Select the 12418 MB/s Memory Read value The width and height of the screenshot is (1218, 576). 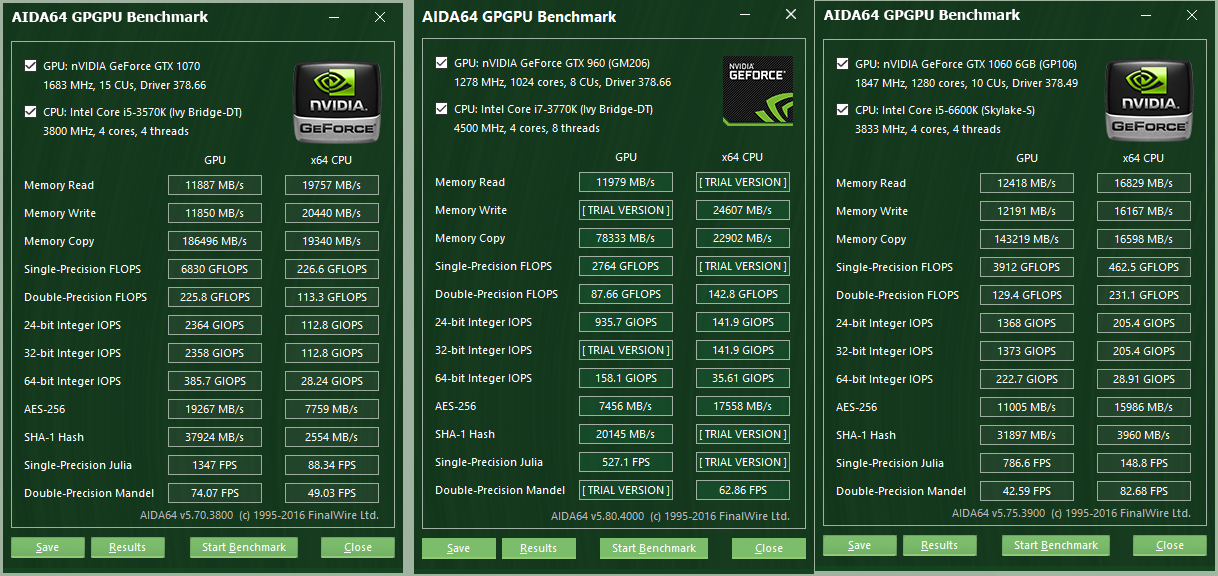(1027, 183)
